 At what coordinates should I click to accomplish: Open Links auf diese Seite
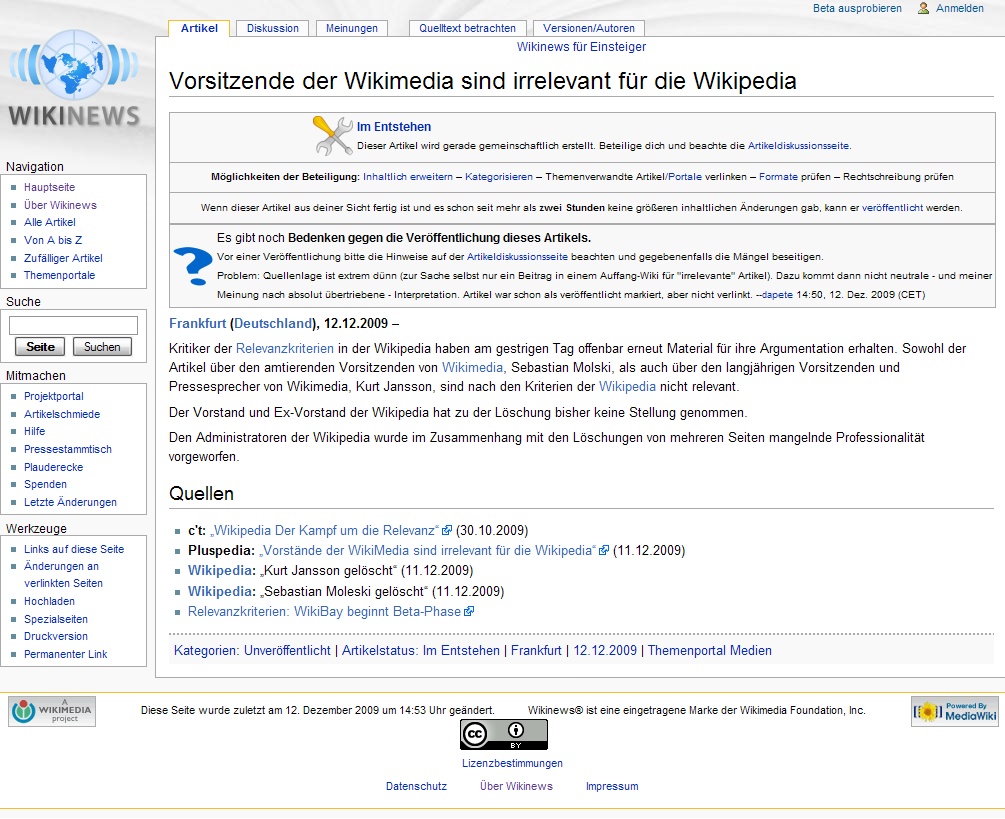click(74, 549)
